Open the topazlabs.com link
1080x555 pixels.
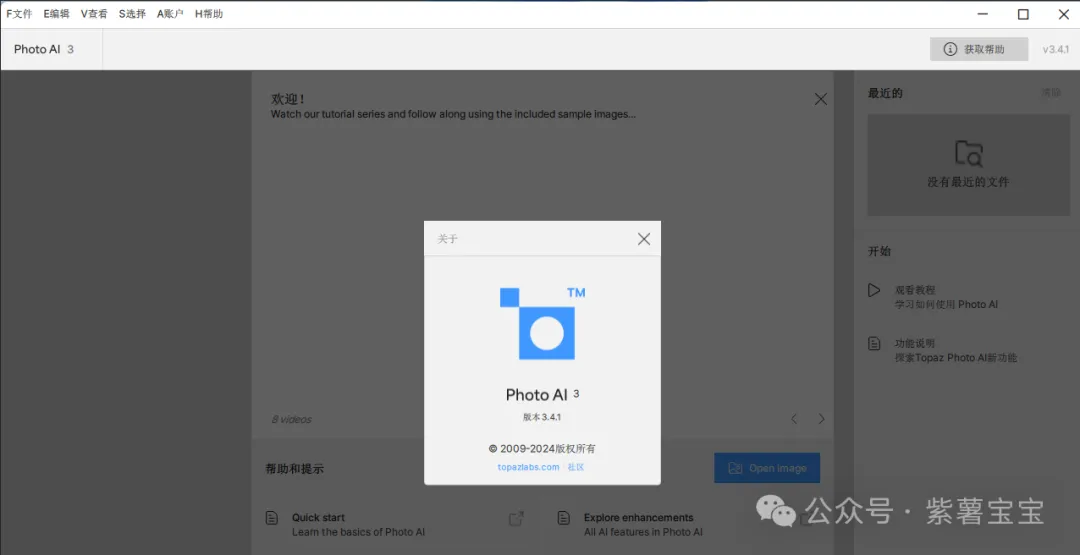click(x=528, y=467)
